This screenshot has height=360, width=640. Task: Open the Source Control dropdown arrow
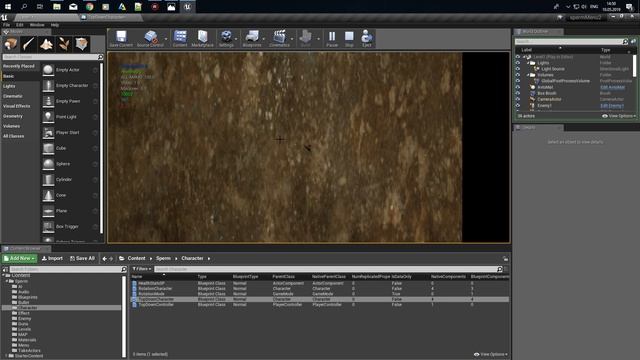(x=166, y=39)
